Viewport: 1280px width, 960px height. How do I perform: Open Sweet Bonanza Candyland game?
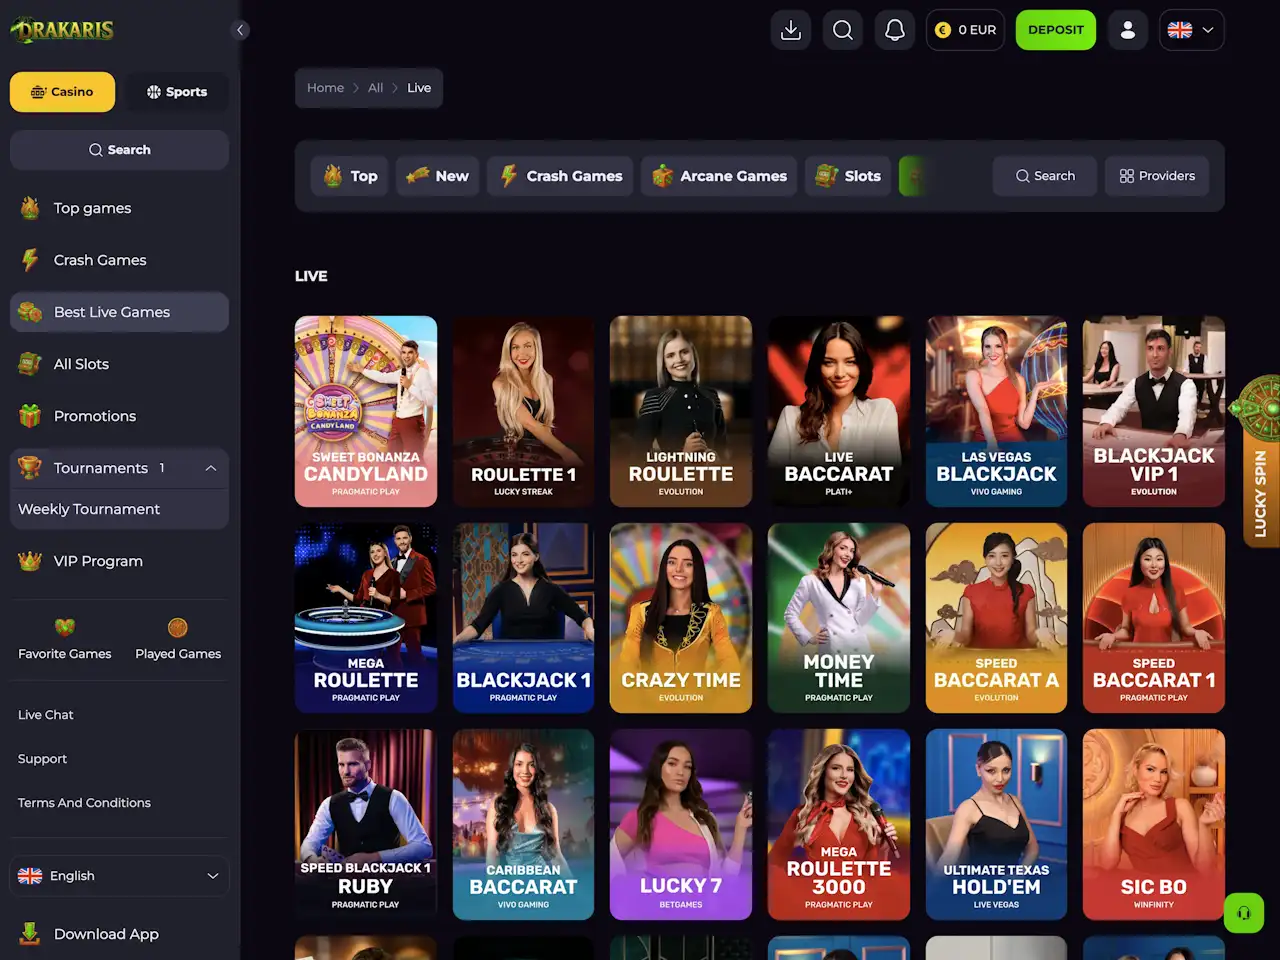tap(366, 411)
